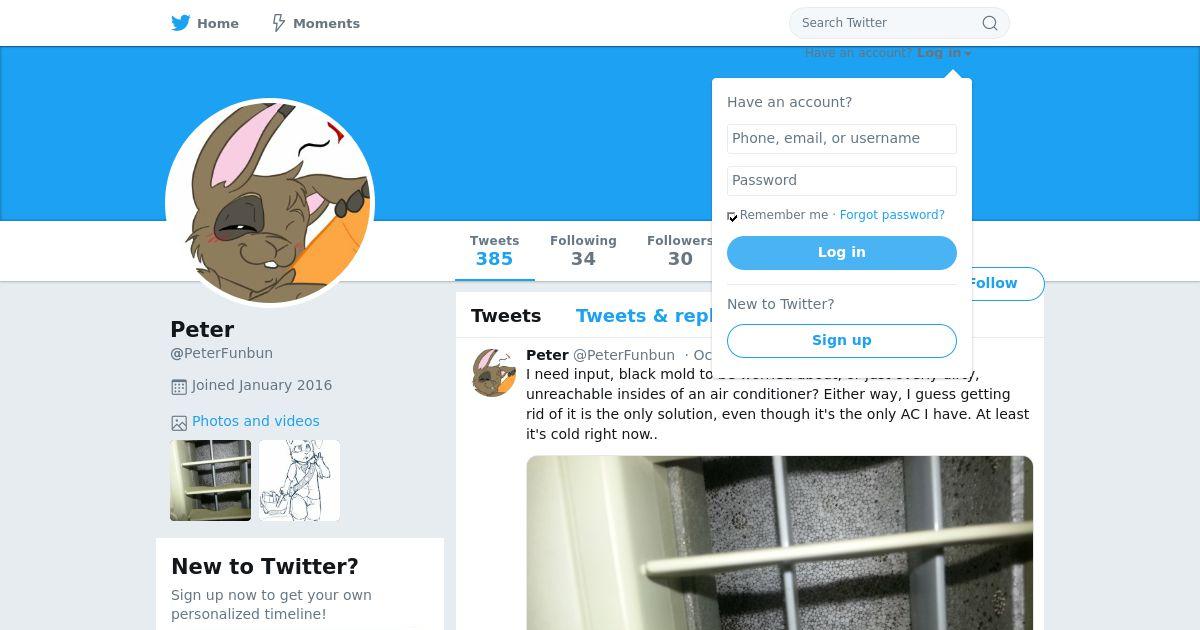Viewport: 1200px width, 630px height.
Task: Open Moments via the lightning bolt icon
Action: tap(279, 23)
